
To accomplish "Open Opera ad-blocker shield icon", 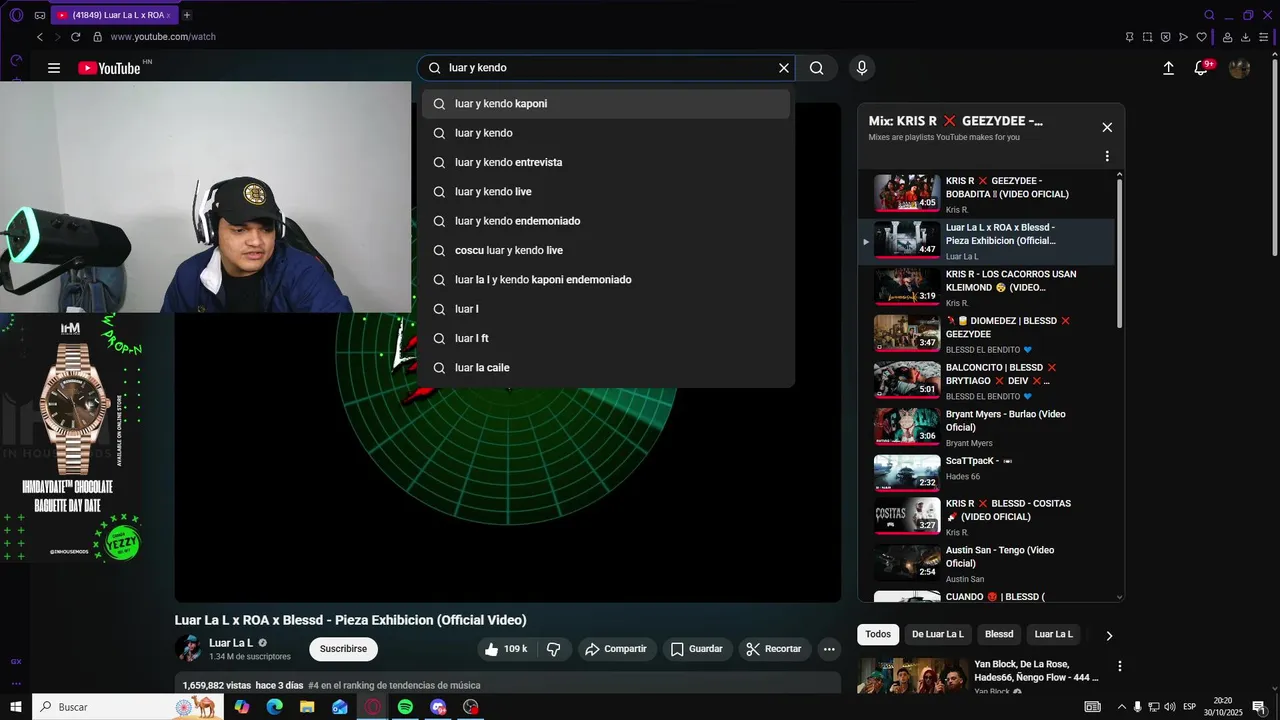I will [1166, 37].
